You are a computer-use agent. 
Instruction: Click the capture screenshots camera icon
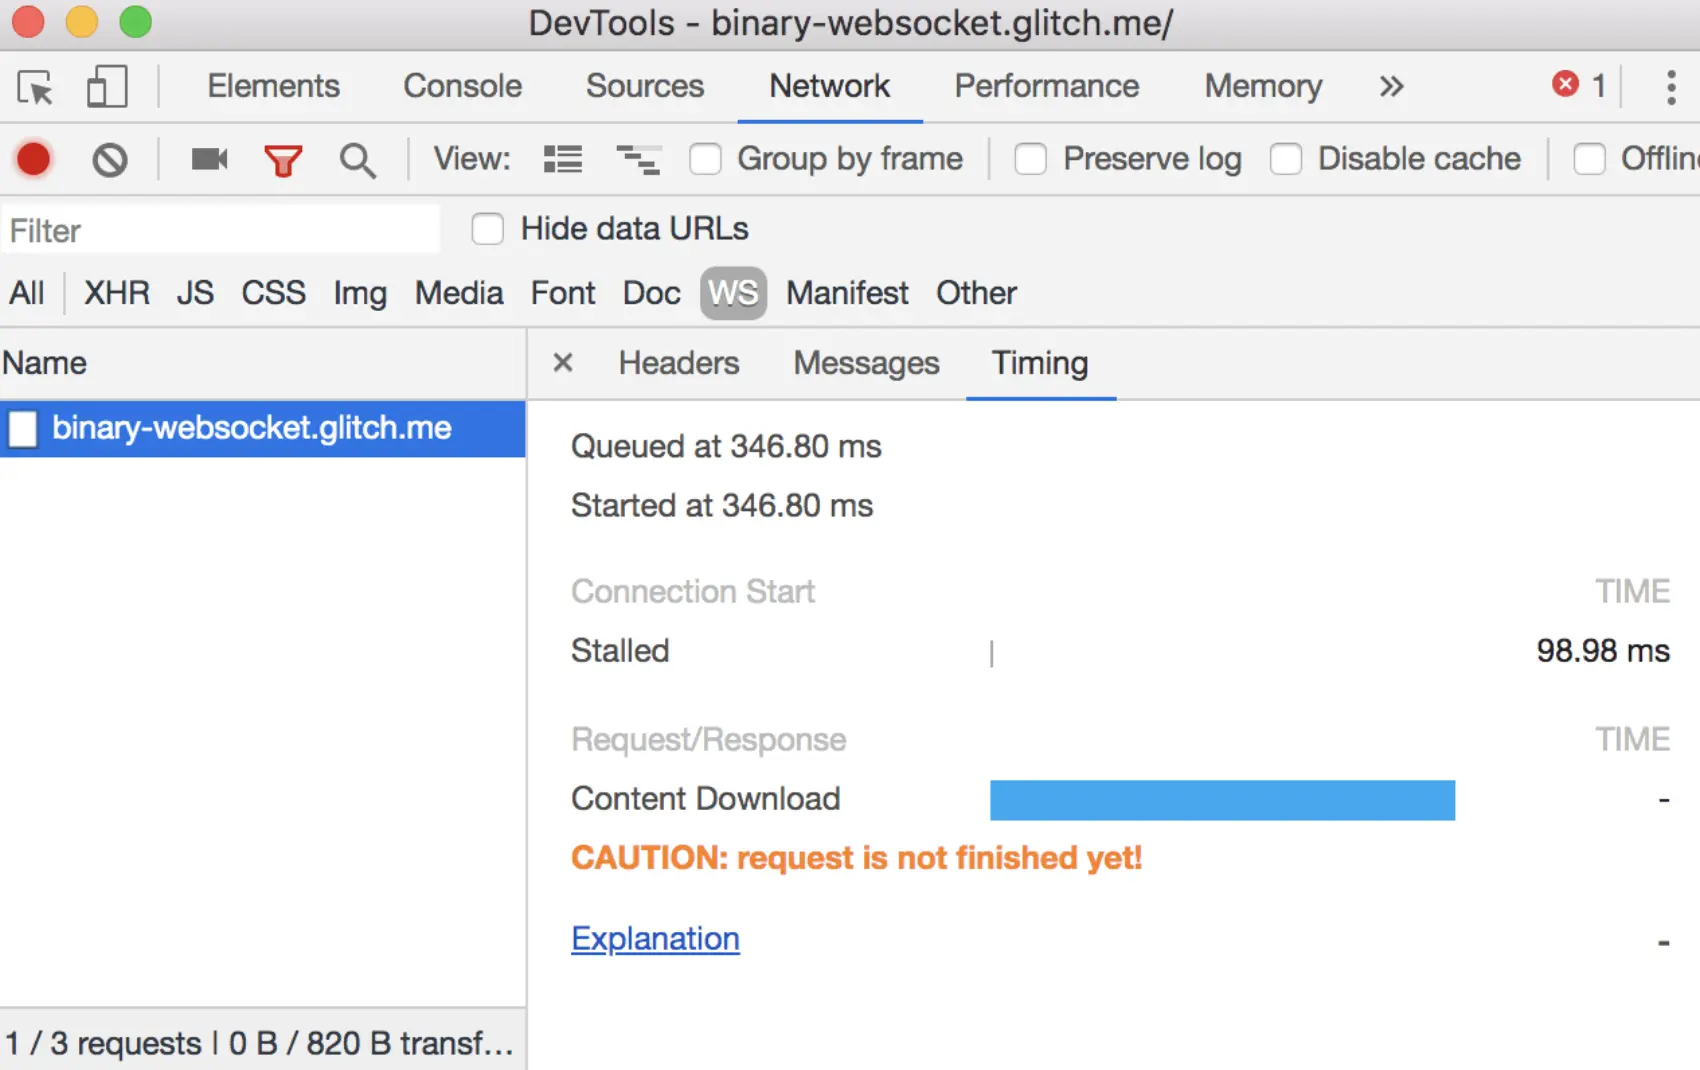[x=209, y=159]
